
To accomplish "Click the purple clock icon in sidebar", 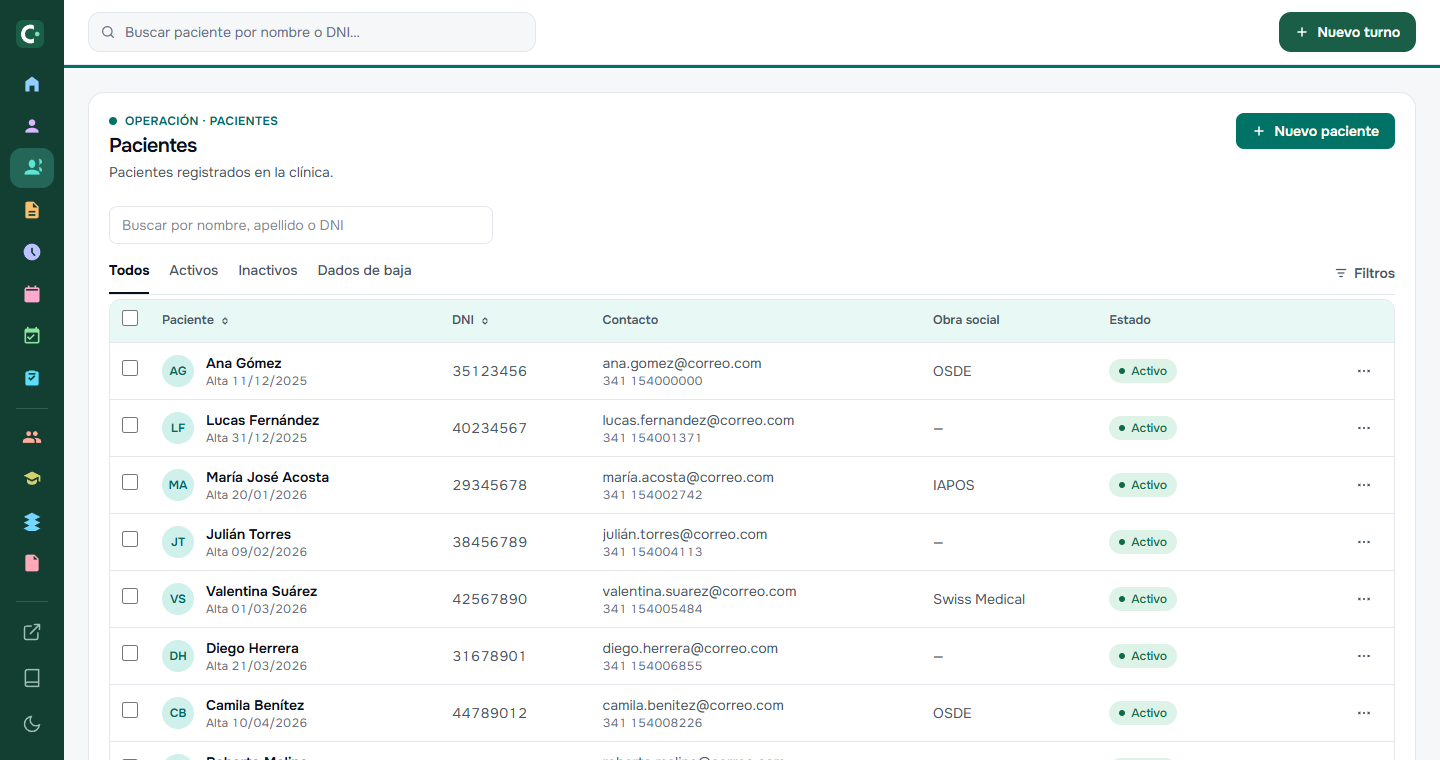I will [x=32, y=252].
